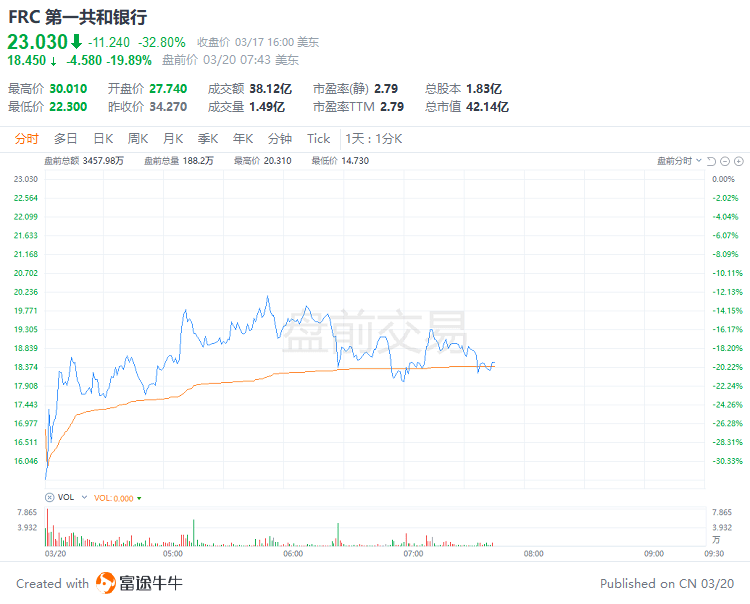Click the 1天 : 1分K interval button

[x=373, y=139]
